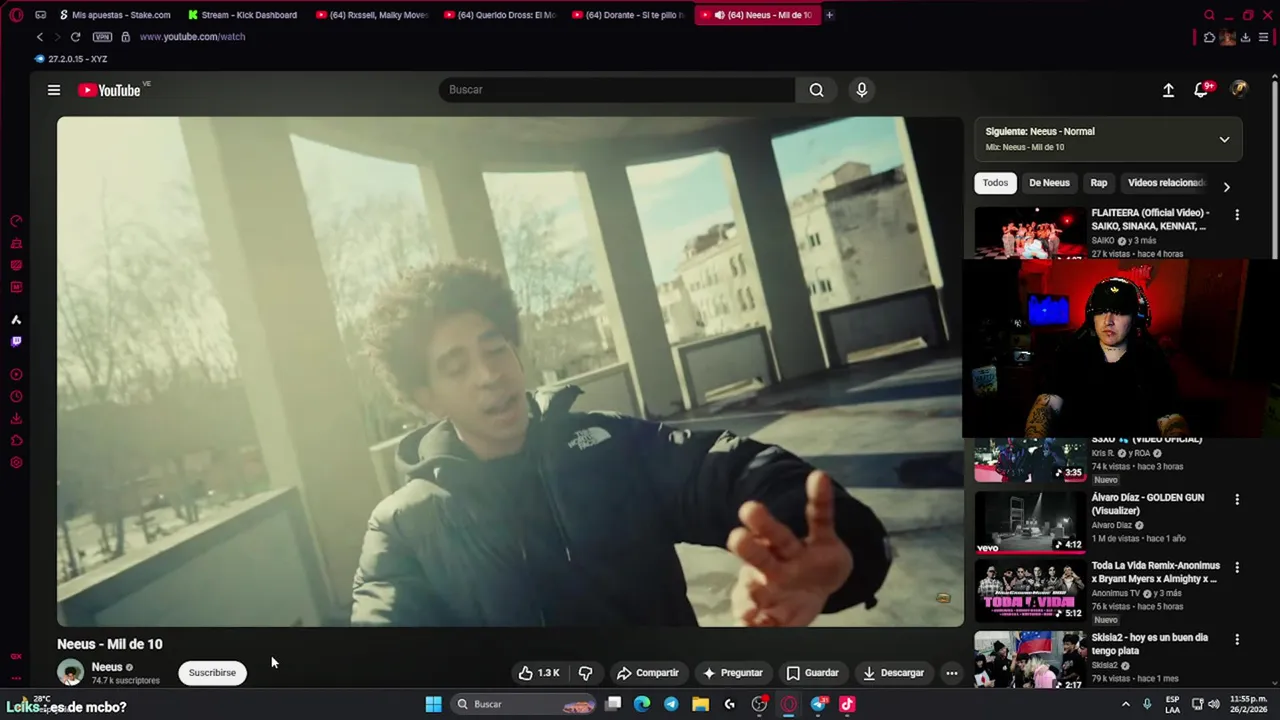
Task: Focus the YouTube Buscar search field
Action: 617,90
